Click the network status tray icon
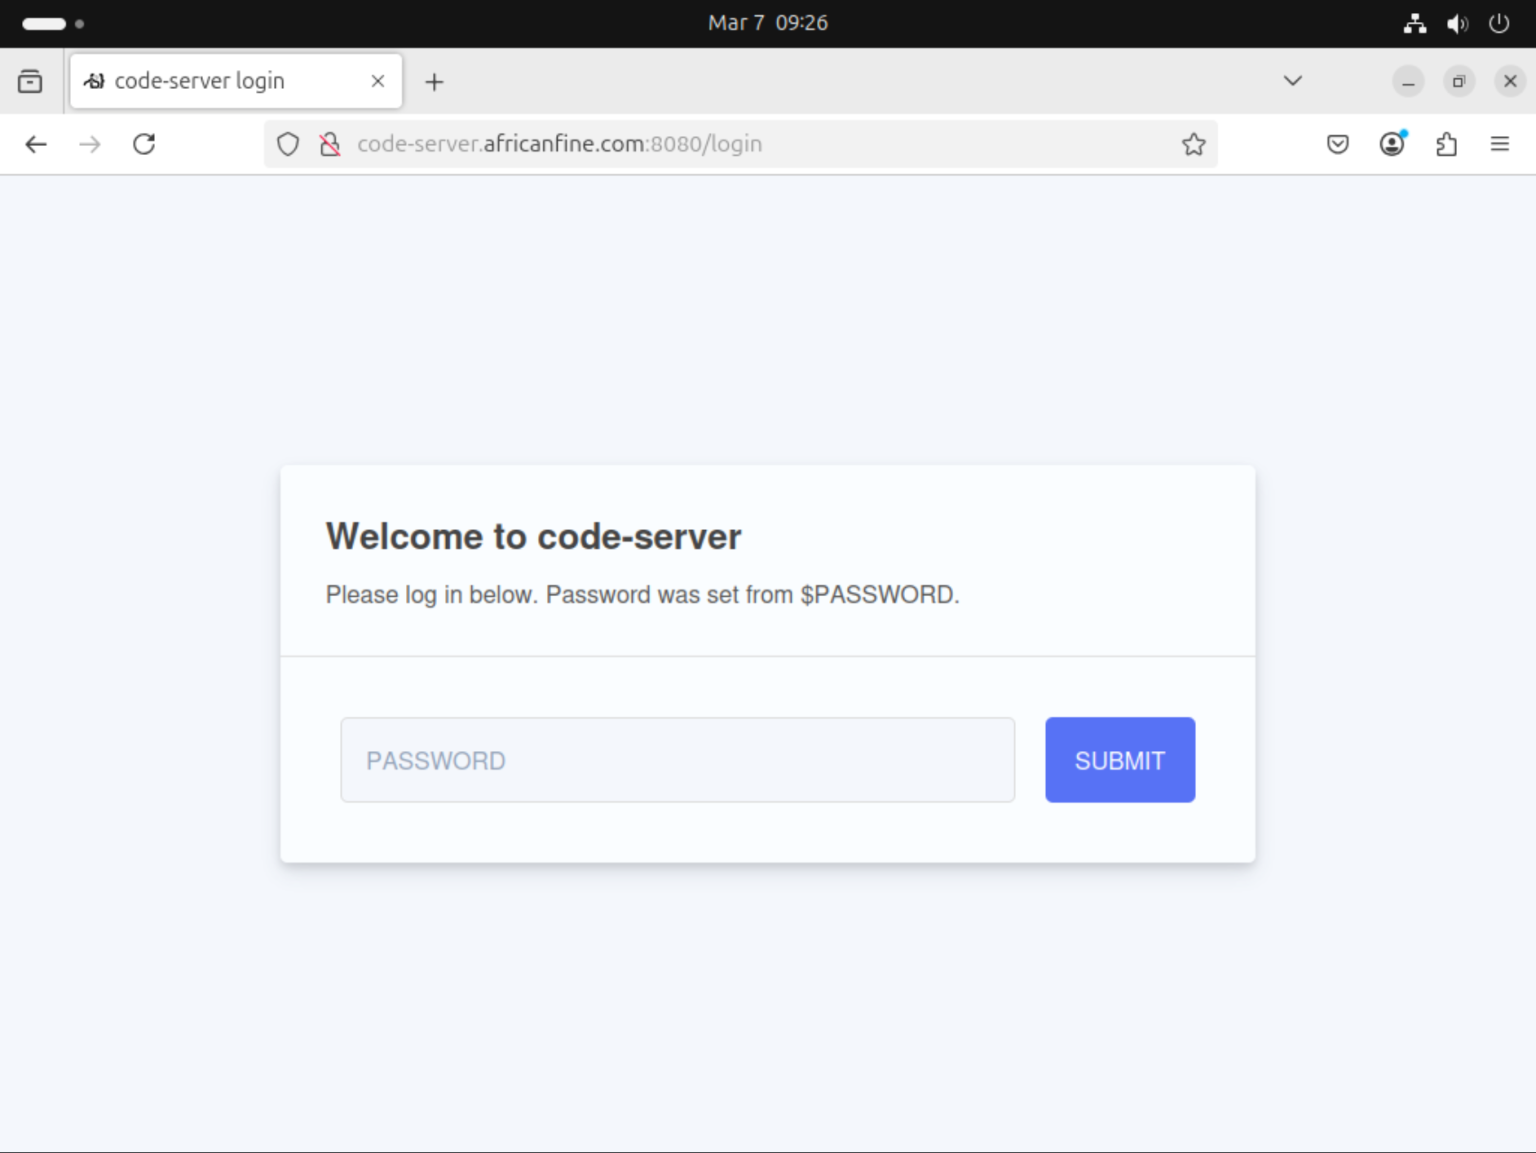 pos(1414,23)
